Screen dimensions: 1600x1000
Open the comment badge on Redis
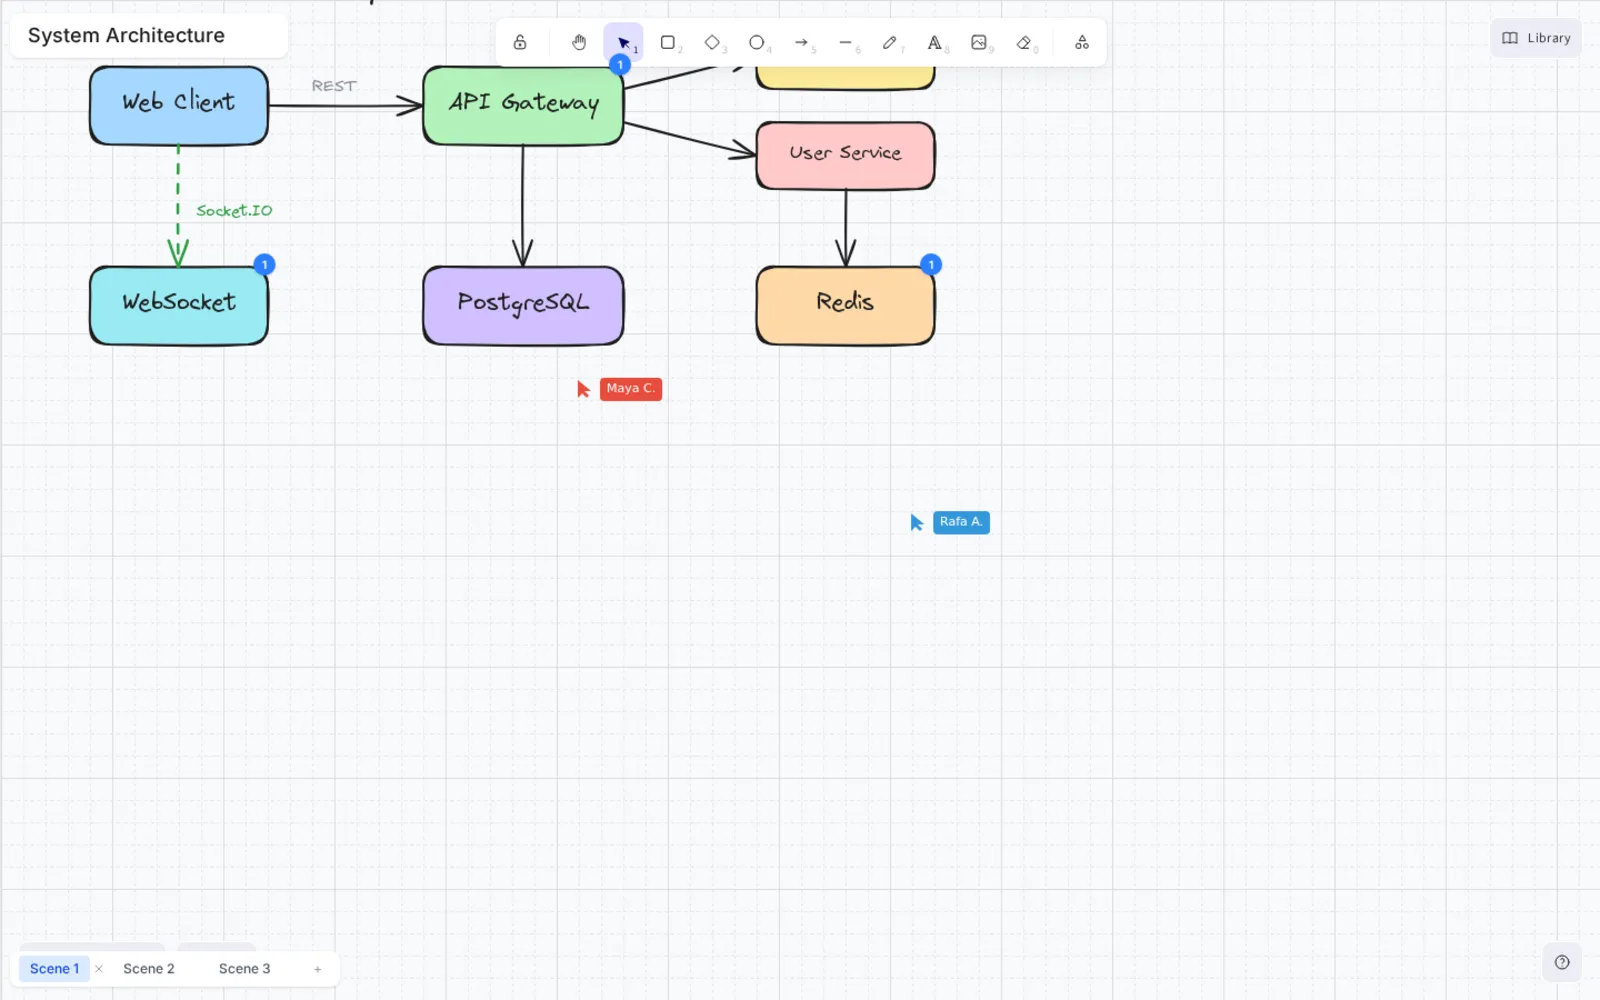(x=931, y=265)
